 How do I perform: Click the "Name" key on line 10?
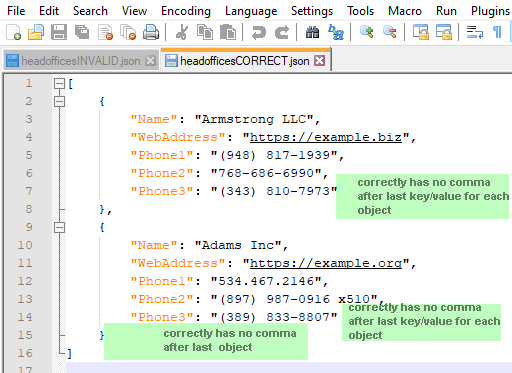click(154, 245)
